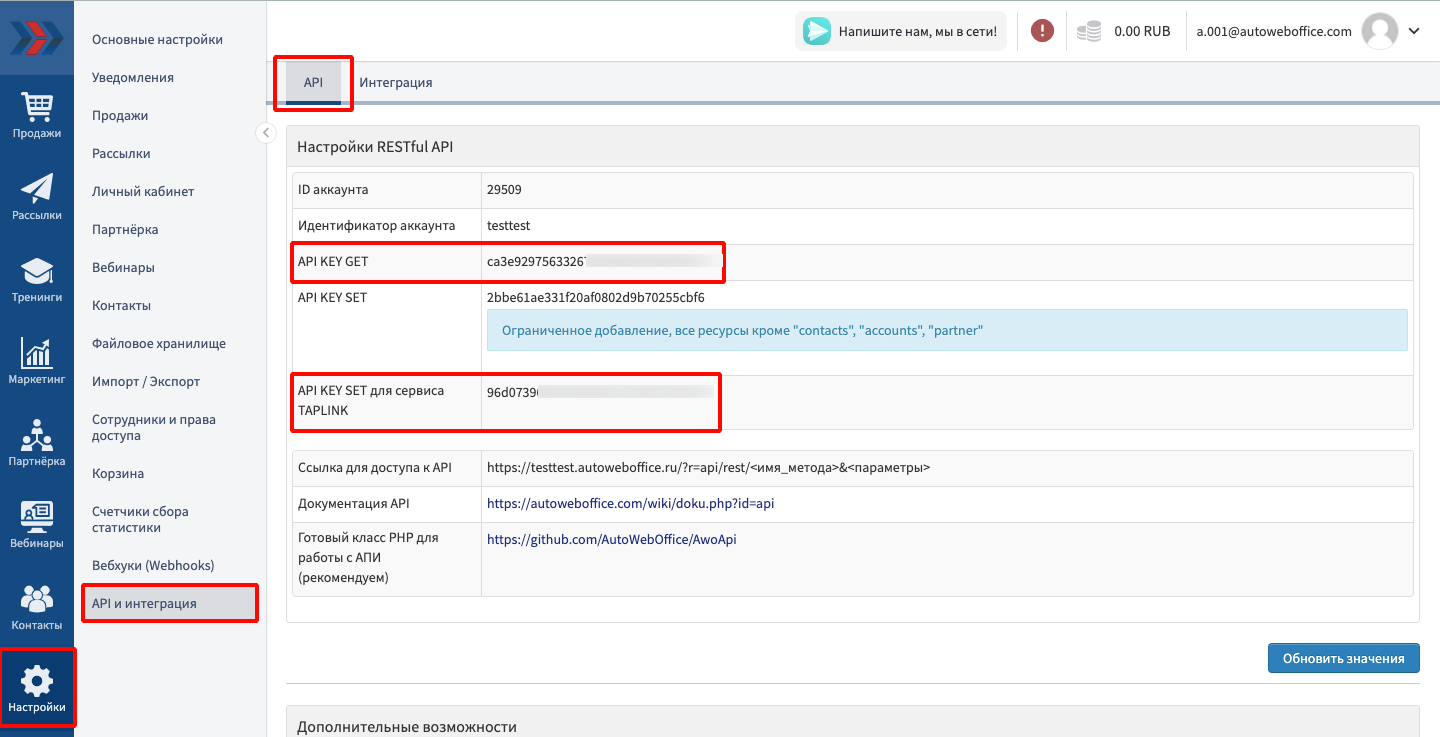Image resolution: width=1440 pixels, height=737 pixels.
Task: Expand the user account dropdown chevron
Action: 1414,31
